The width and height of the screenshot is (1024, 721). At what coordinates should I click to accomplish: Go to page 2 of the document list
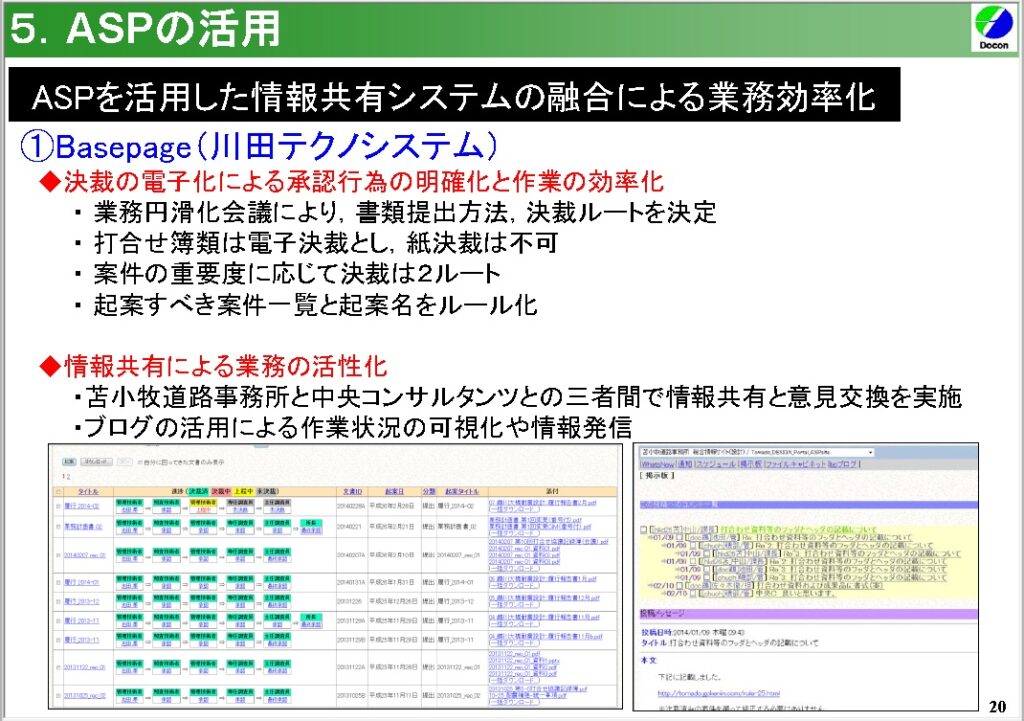pos(69,477)
